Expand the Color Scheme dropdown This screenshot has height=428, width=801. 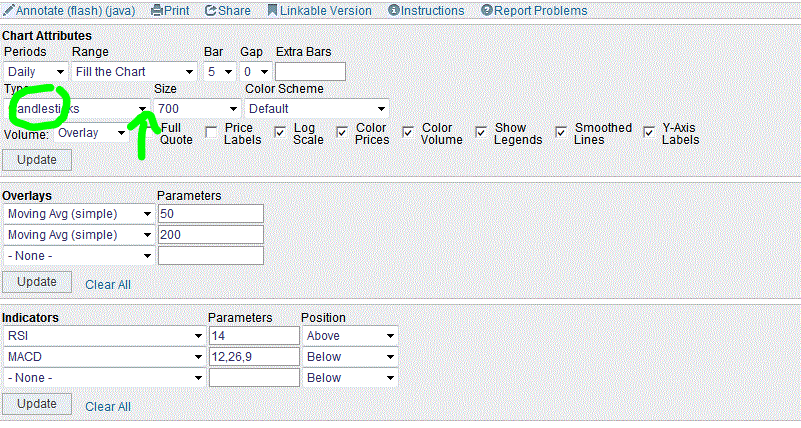317,108
